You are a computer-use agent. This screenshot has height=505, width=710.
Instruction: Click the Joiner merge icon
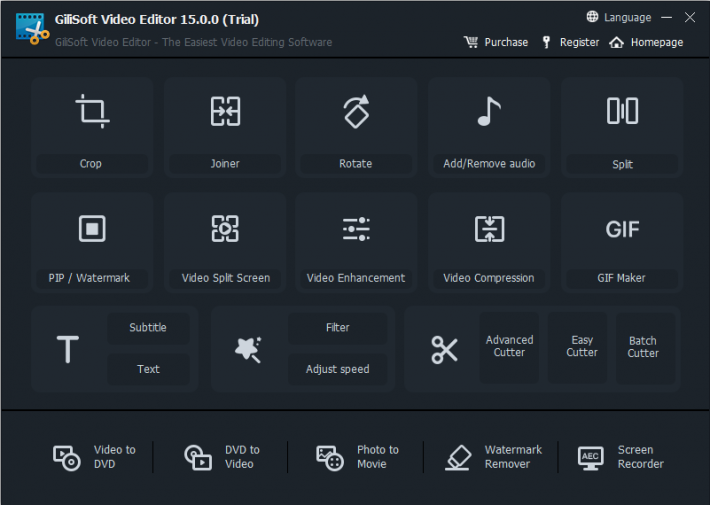click(225, 111)
